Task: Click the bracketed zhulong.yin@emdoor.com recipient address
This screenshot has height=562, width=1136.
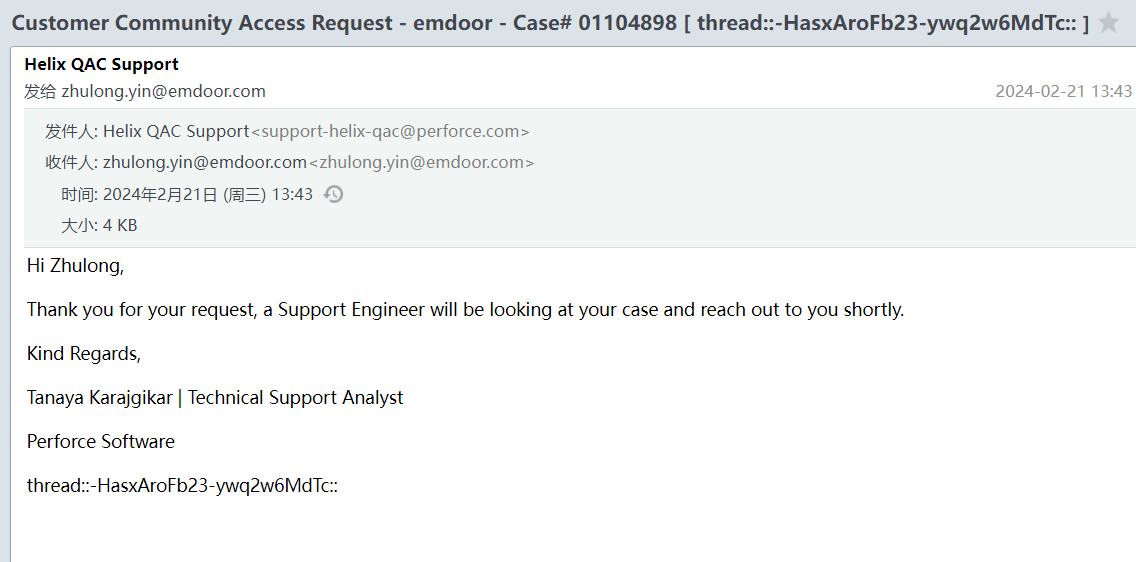Action: pyautogui.click(x=421, y=162)
